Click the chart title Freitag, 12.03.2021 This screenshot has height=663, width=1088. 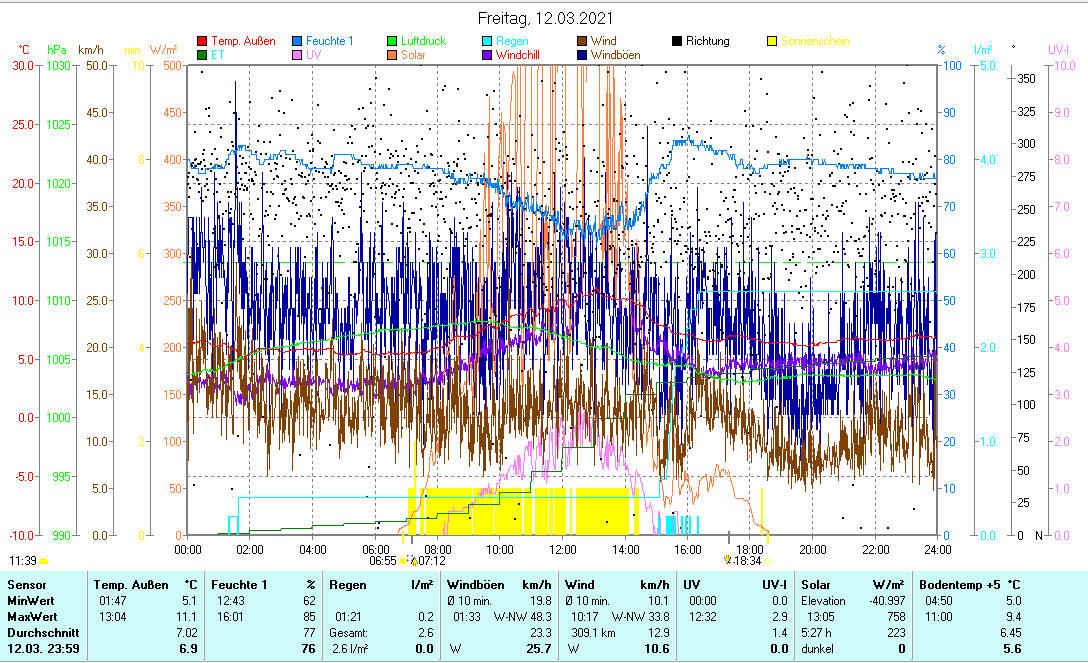545,18
